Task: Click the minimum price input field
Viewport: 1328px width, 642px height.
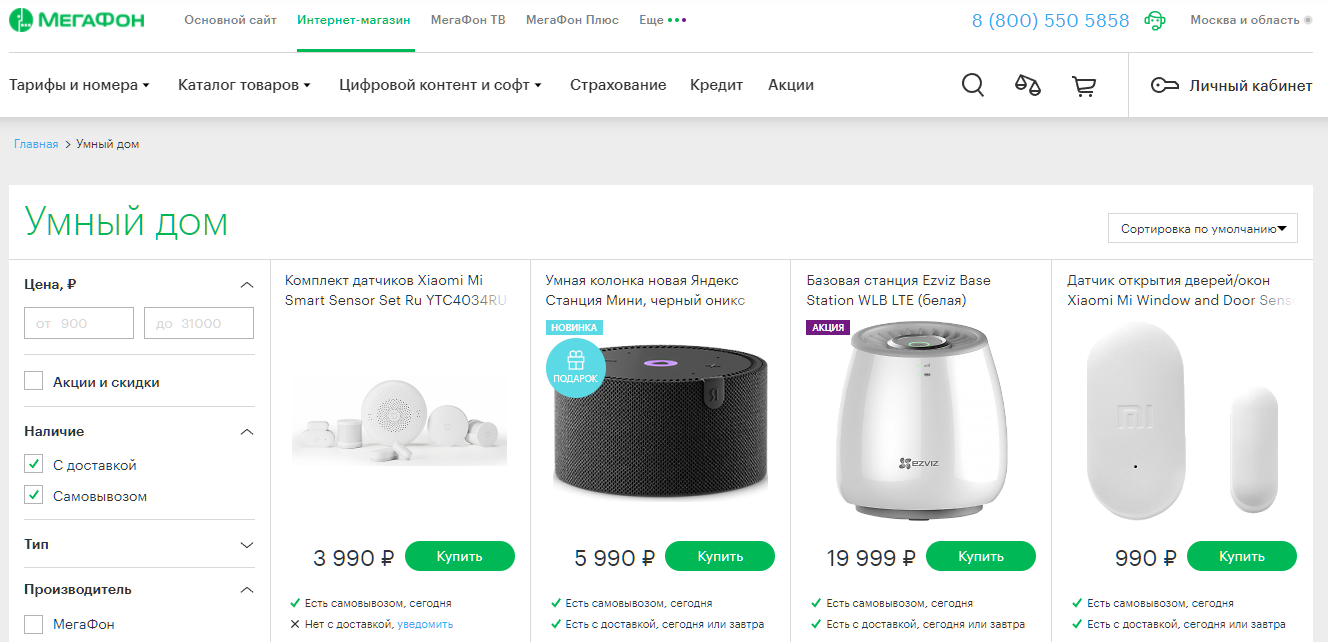Action: pos(79,323)
